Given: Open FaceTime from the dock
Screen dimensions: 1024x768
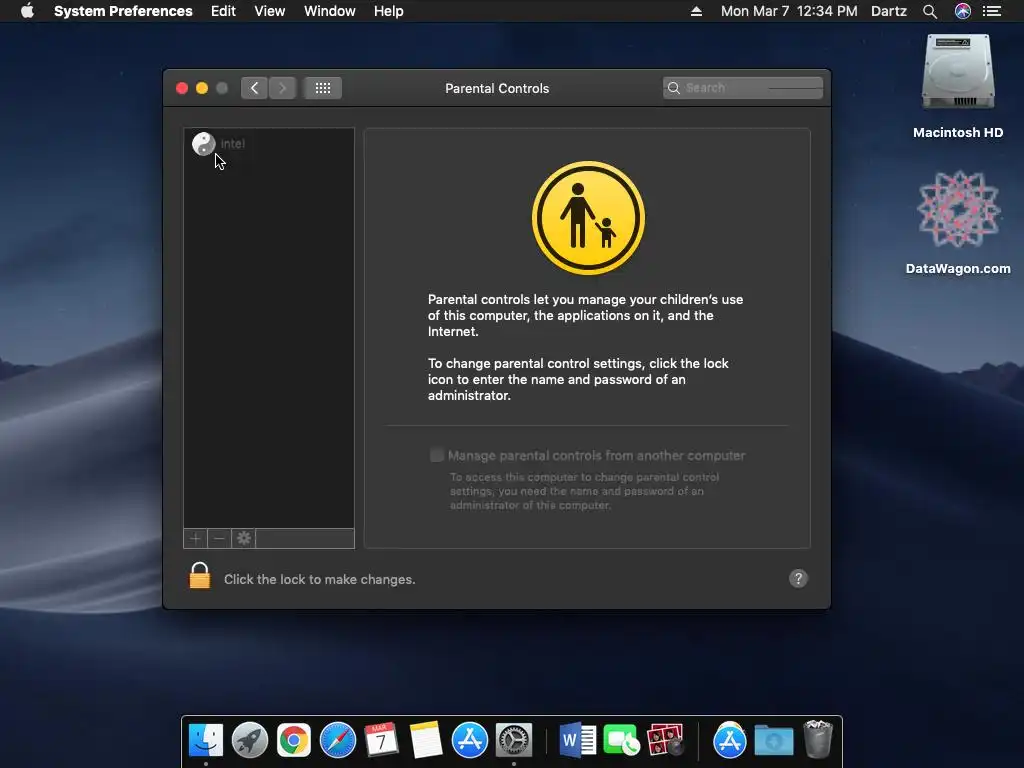Looking at the screenshot, I should (x=621, y=740).
